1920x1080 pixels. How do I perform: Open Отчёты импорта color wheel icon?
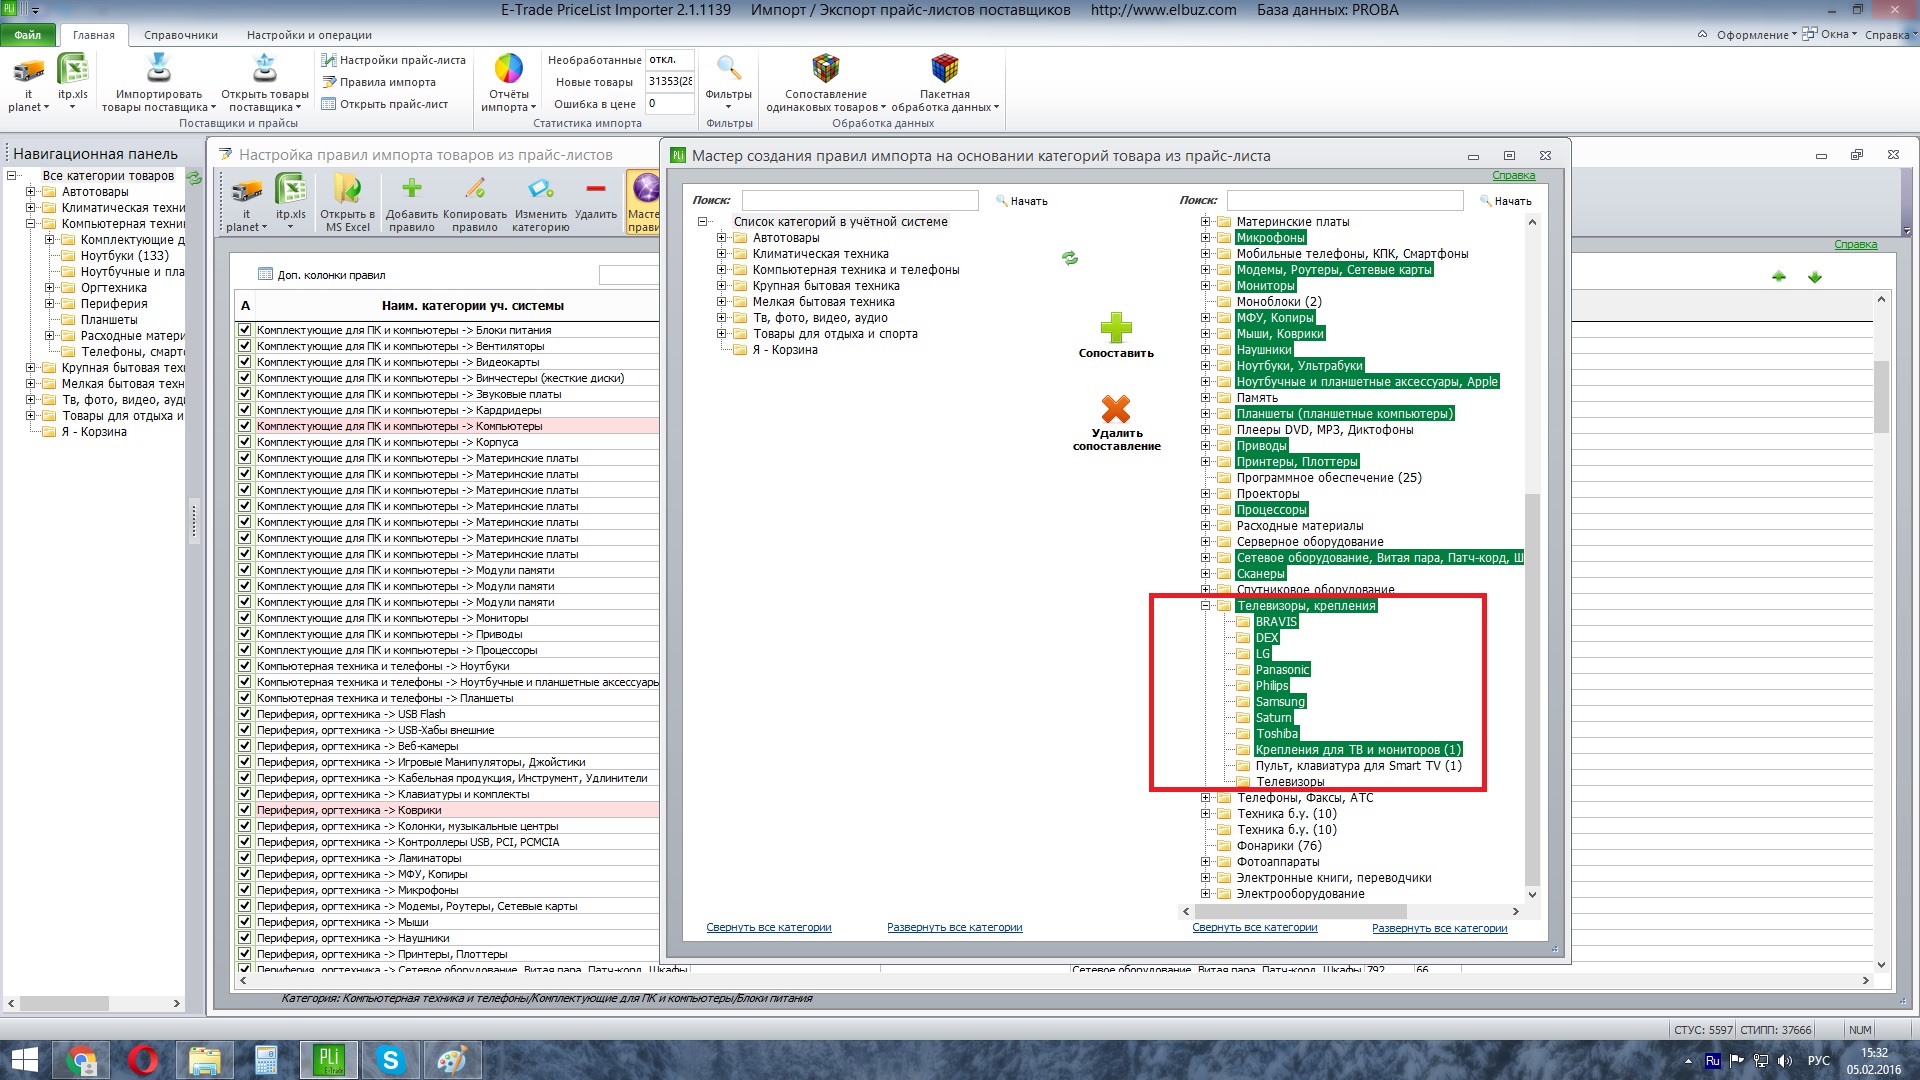509,69
